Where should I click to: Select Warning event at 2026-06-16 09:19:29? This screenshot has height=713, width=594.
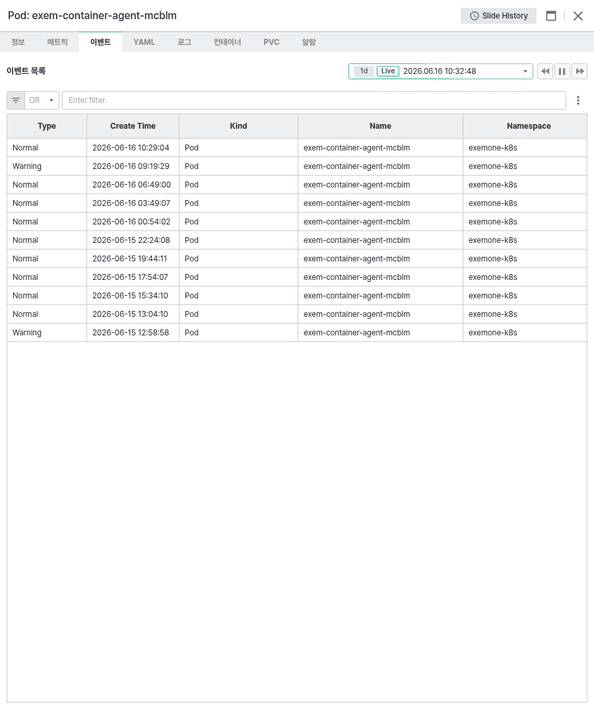click(297, 166)
